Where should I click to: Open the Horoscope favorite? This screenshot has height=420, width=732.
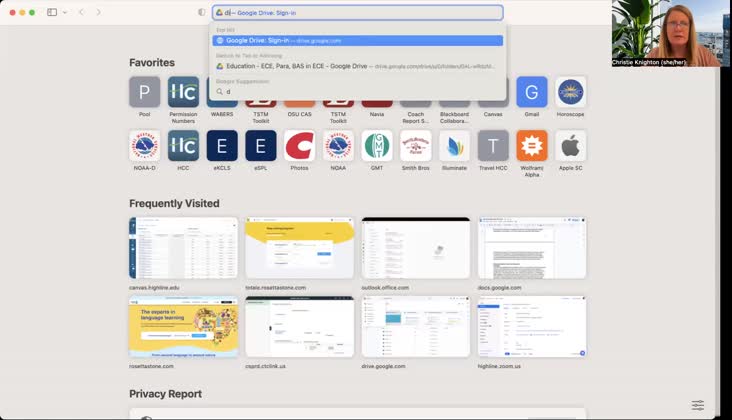pos(571,92)
